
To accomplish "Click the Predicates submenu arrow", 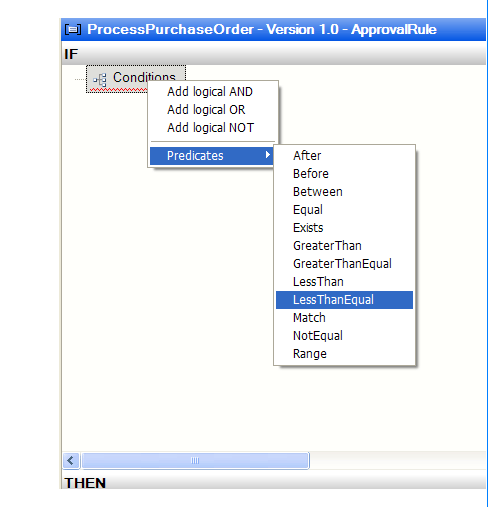I will (x=267, y=155).
